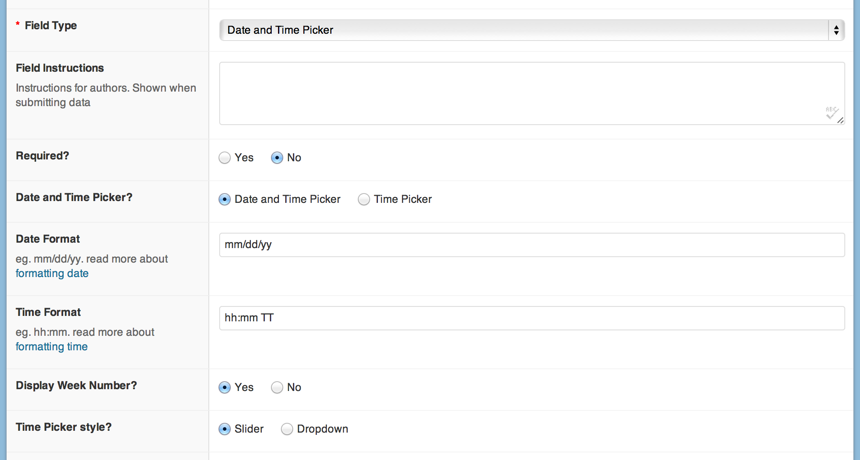
Task: Select No for Required
Action: (278, 158)
